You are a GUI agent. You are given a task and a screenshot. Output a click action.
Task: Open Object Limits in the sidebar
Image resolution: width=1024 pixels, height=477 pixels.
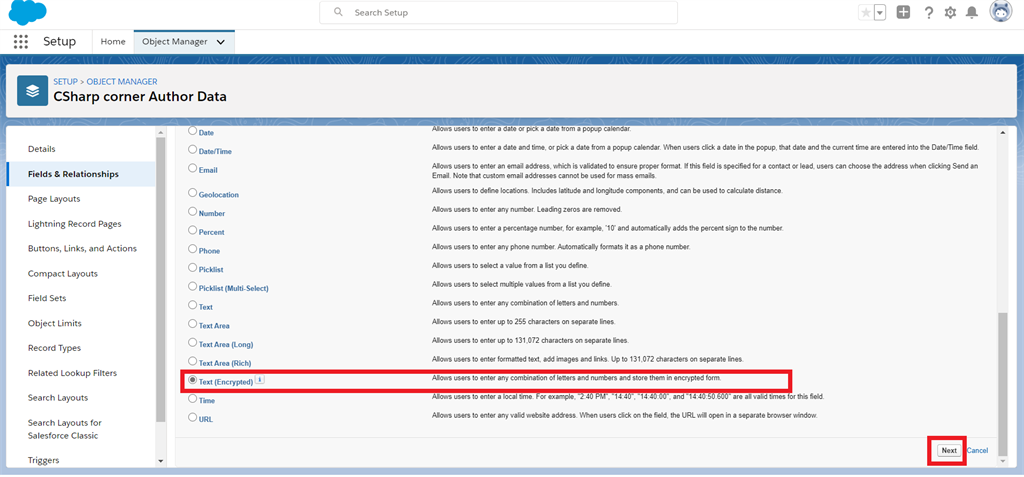pos(55,323)
